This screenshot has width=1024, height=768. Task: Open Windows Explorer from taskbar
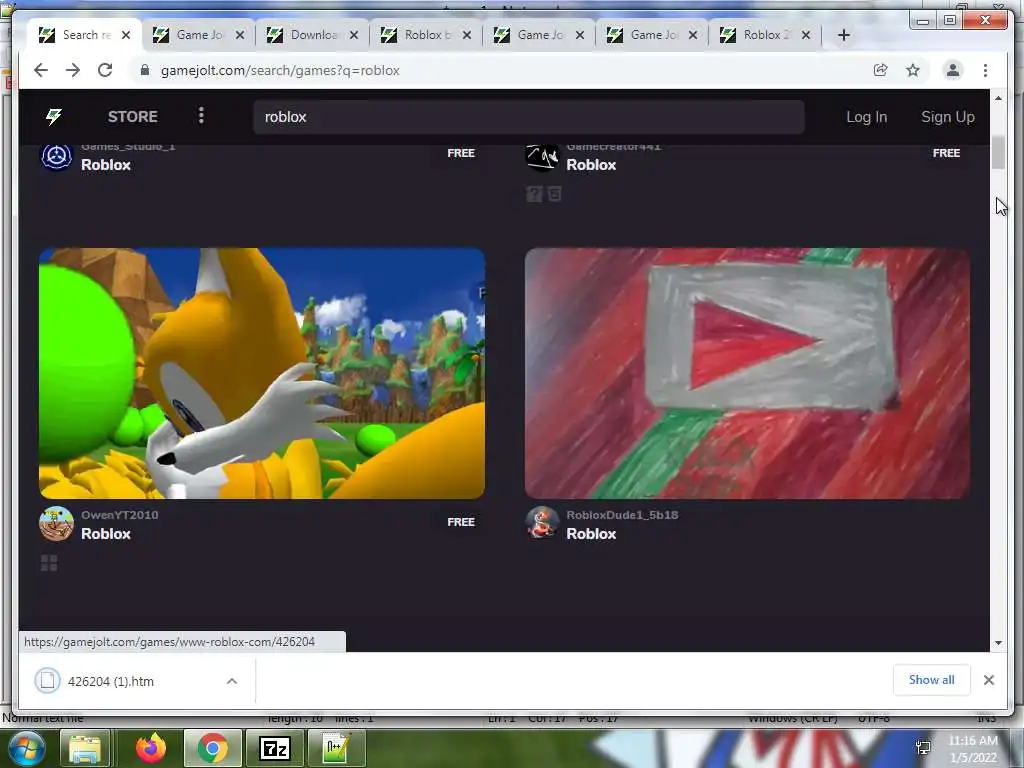tap(85, 749)
